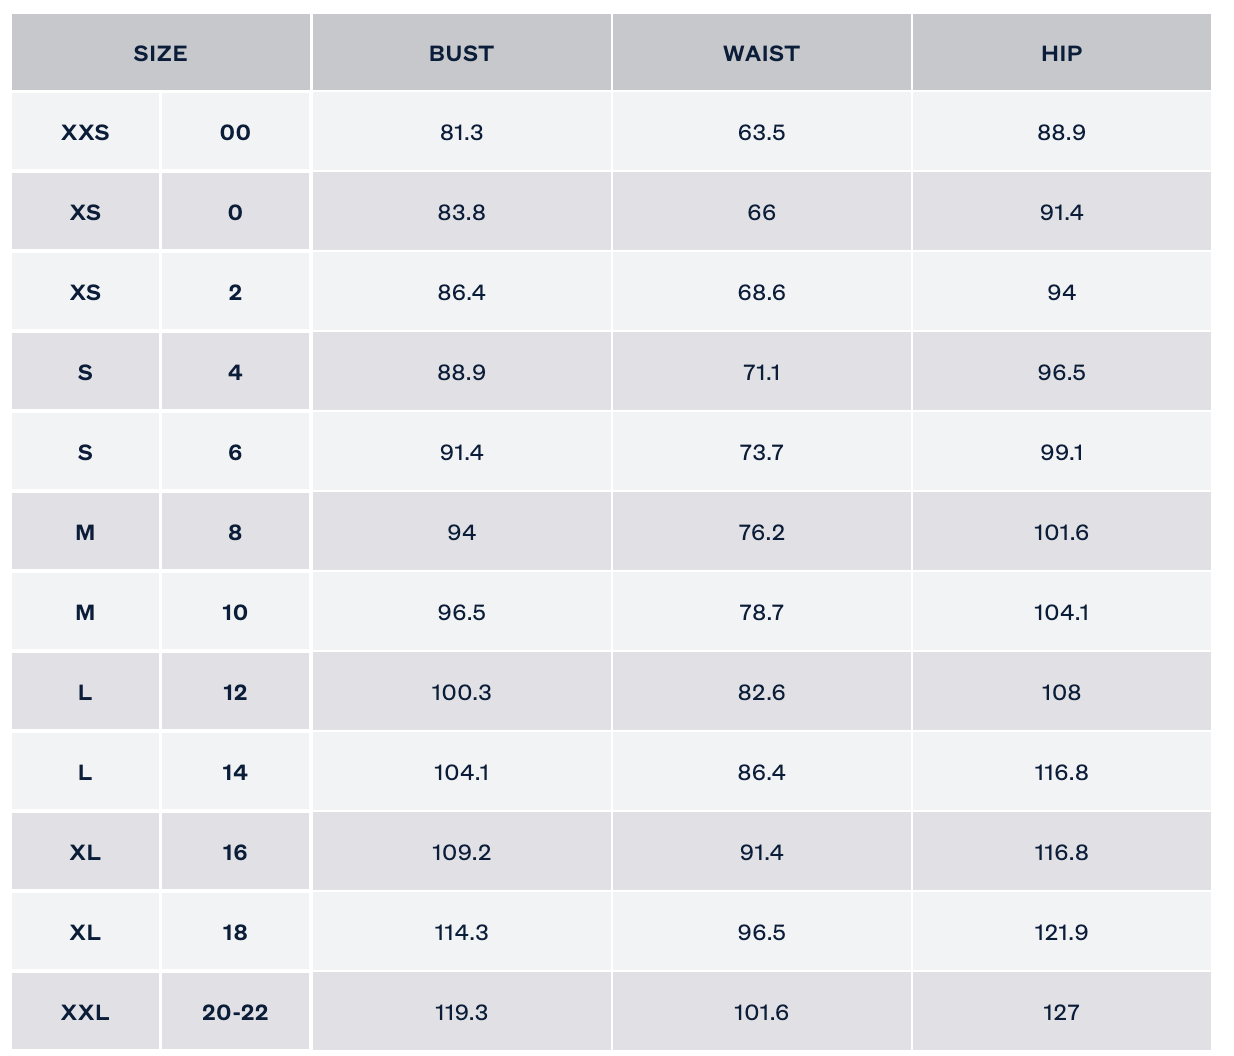Click bust value 100.3

461,692
